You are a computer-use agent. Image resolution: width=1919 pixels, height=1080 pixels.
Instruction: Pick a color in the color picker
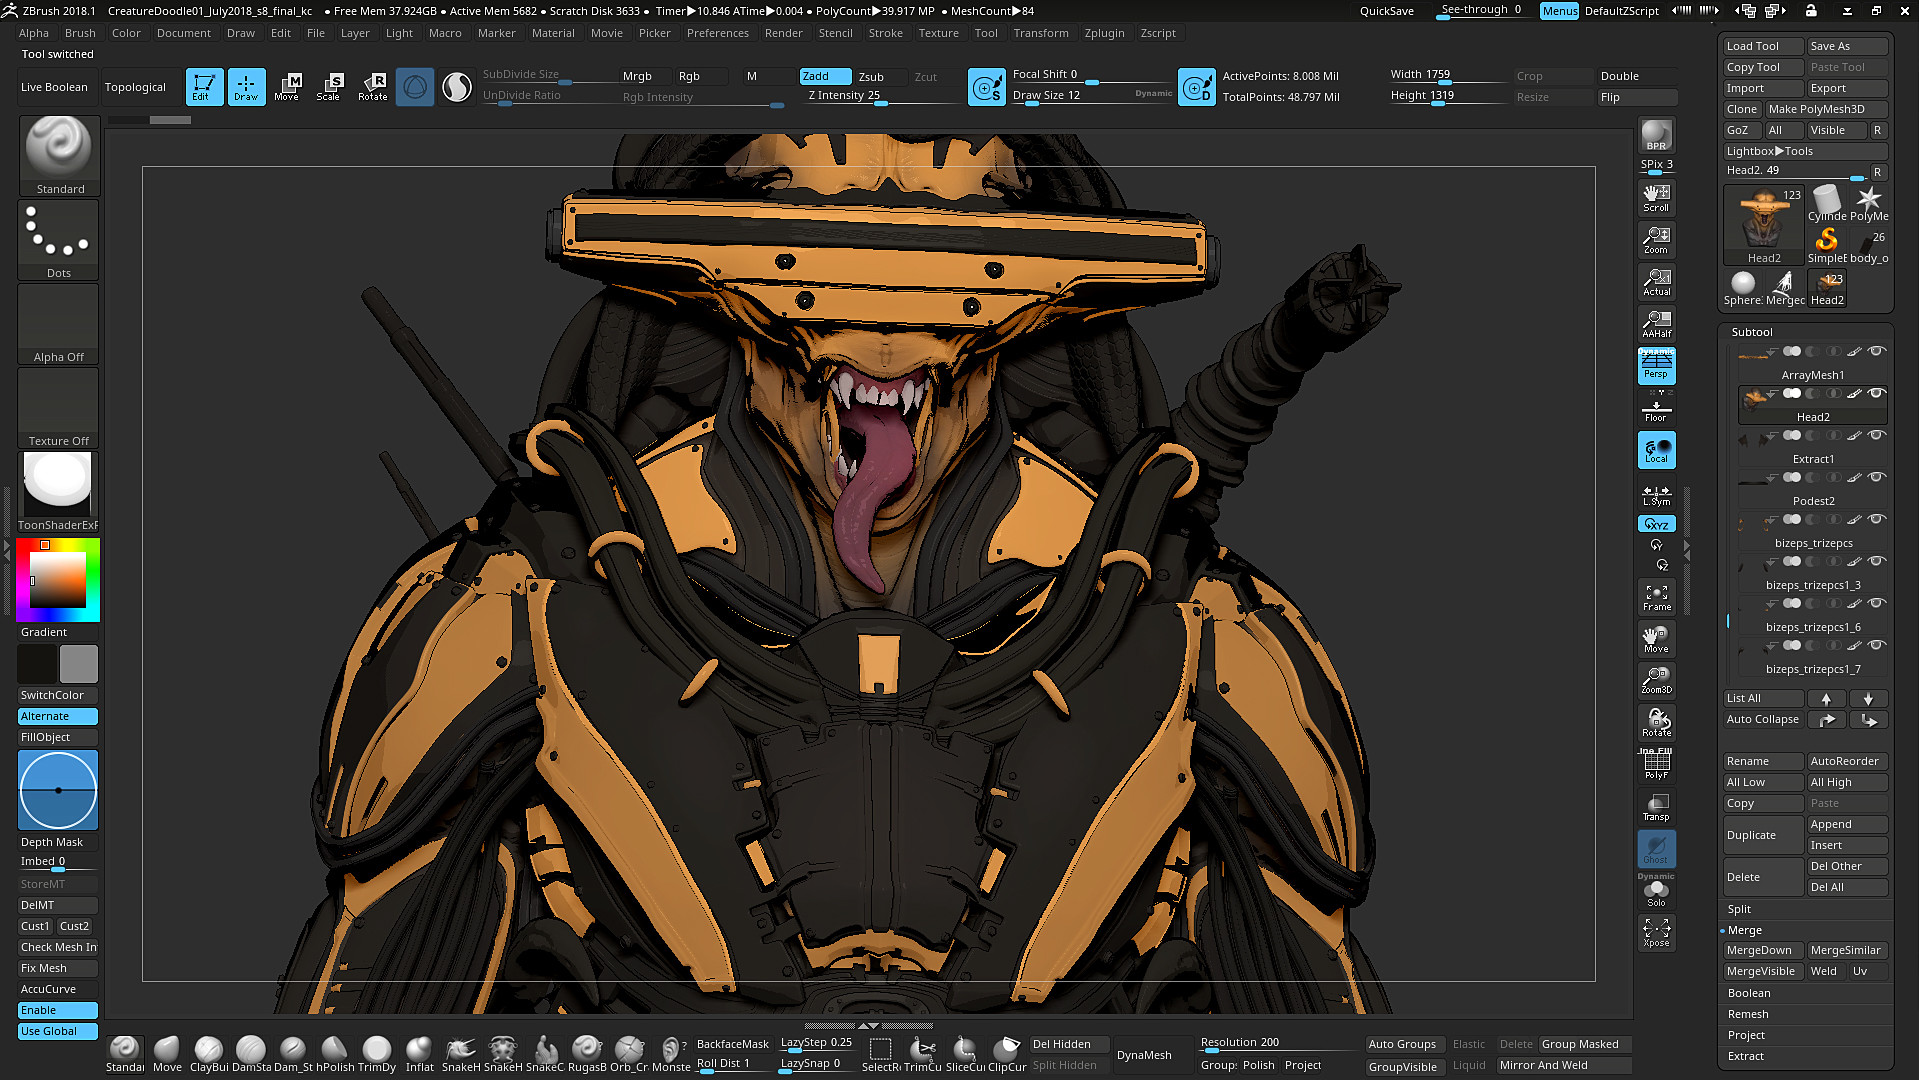pyautogui.click(x=57, y=580)
